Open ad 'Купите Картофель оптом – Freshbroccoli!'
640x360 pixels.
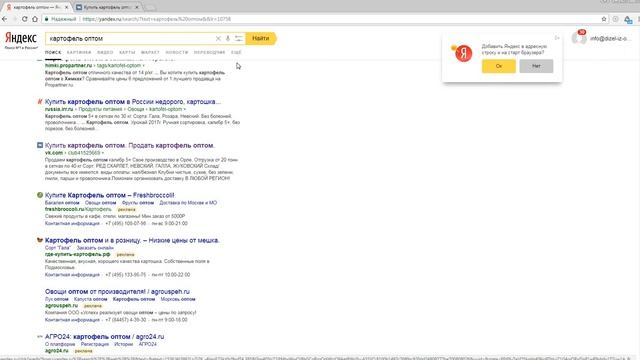109,195
